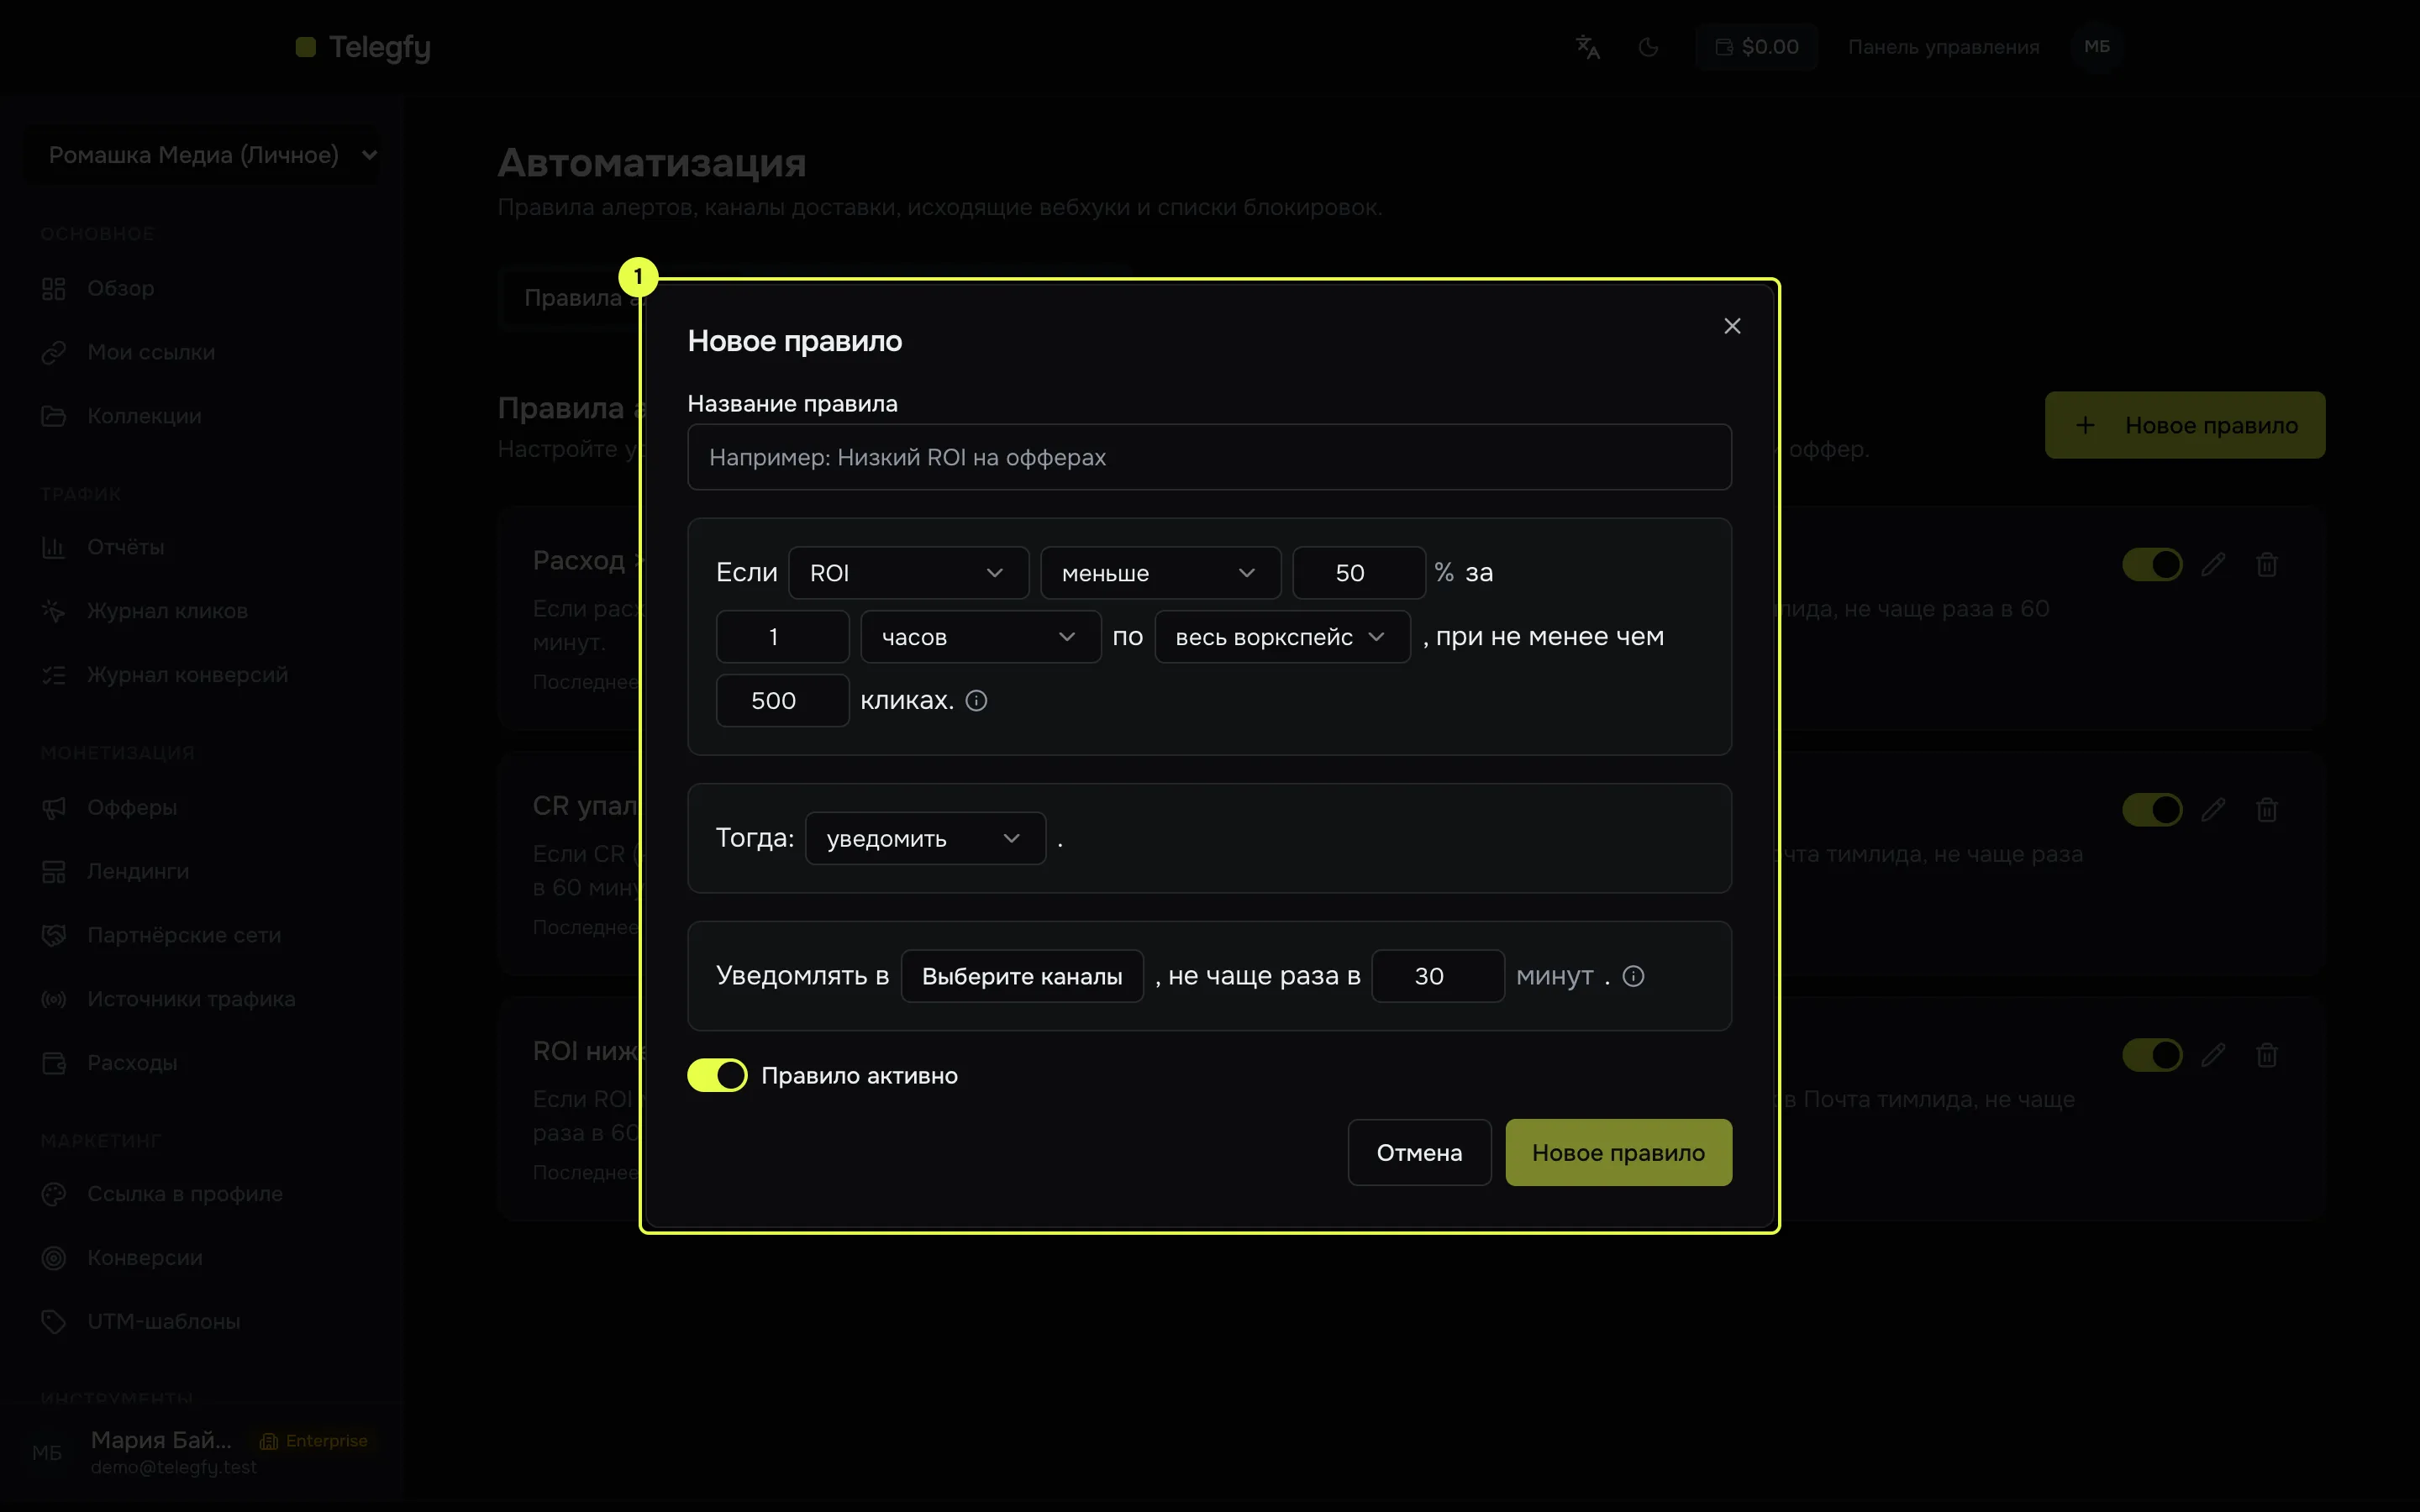Open the ROI metric dropdown

[908, 573]
